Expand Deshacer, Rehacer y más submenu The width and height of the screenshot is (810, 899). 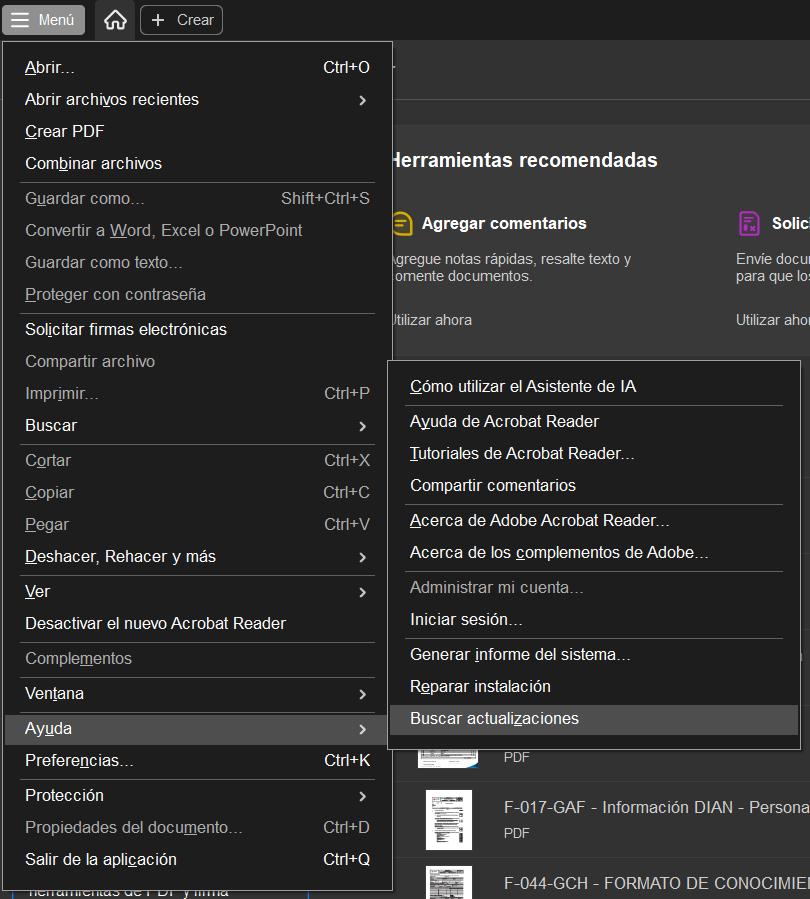click(x=197, y=557)
